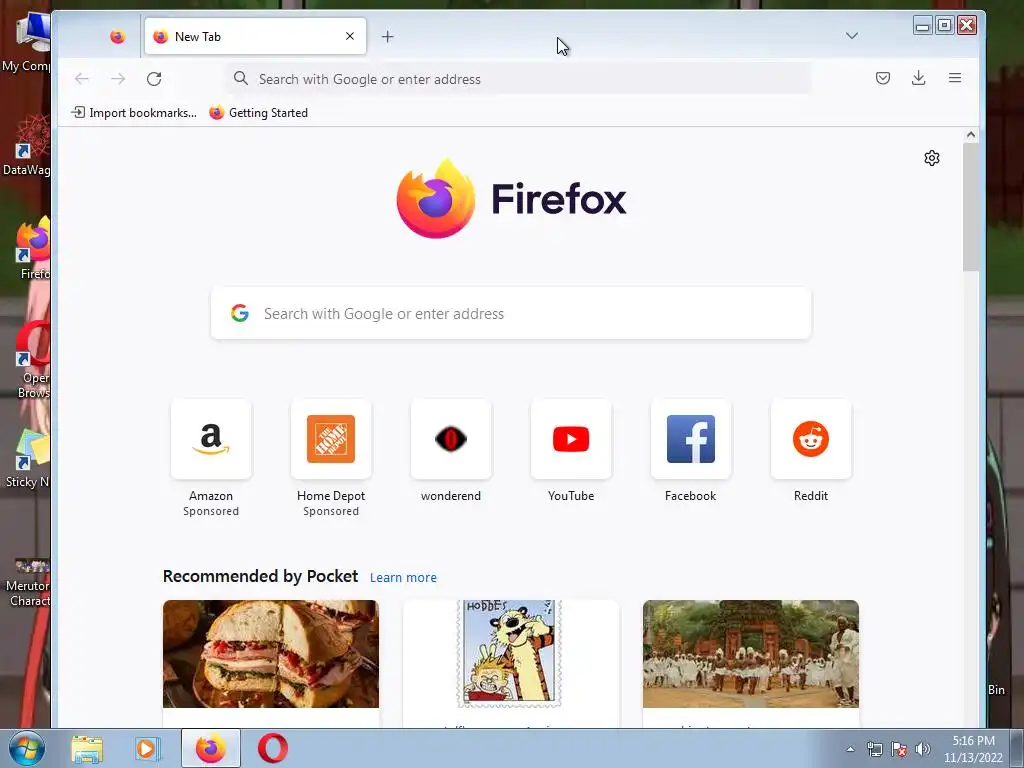This screenshot has height=768, width=1024.
Task: Click the network icon in system tray
Action: (874, 749)
